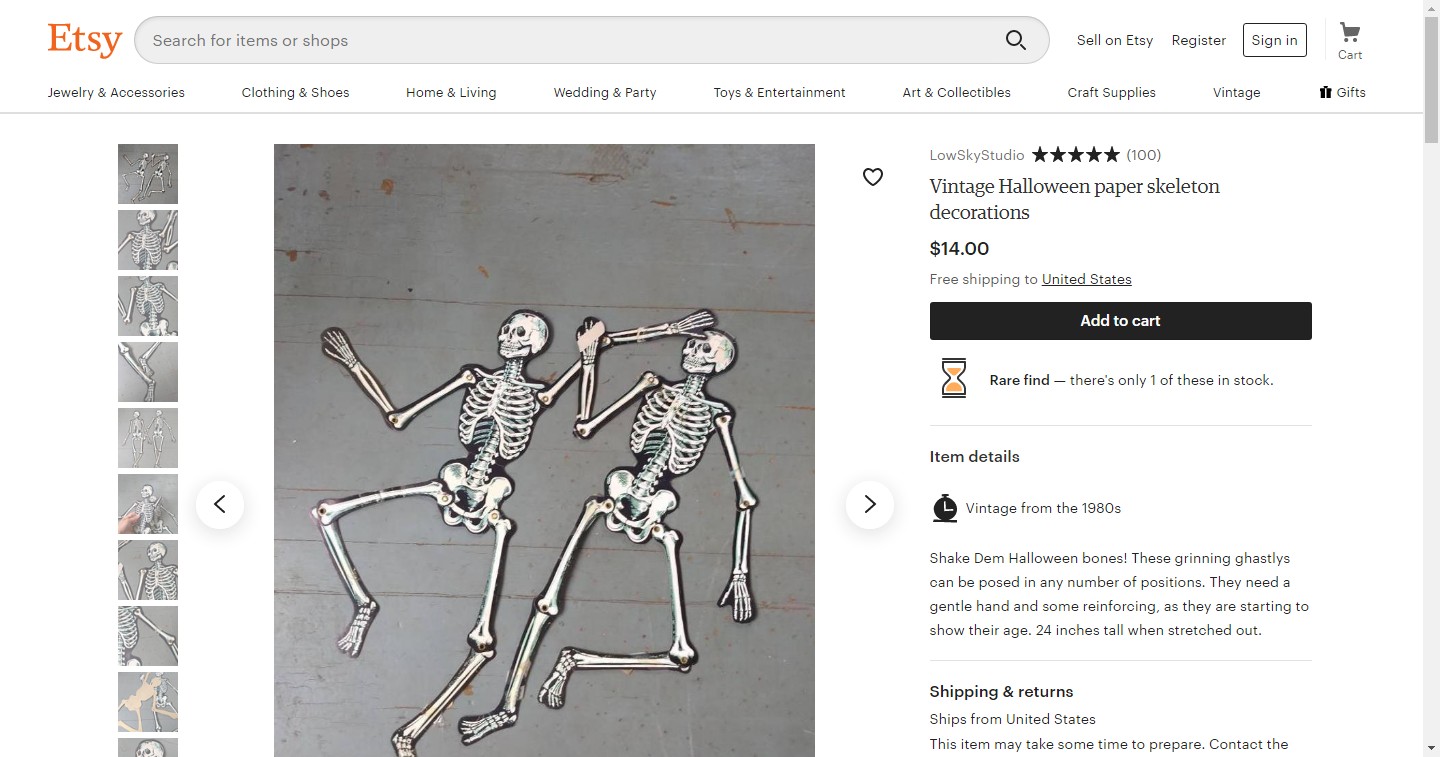Click the hourglass rare find icon

[954, 379]
